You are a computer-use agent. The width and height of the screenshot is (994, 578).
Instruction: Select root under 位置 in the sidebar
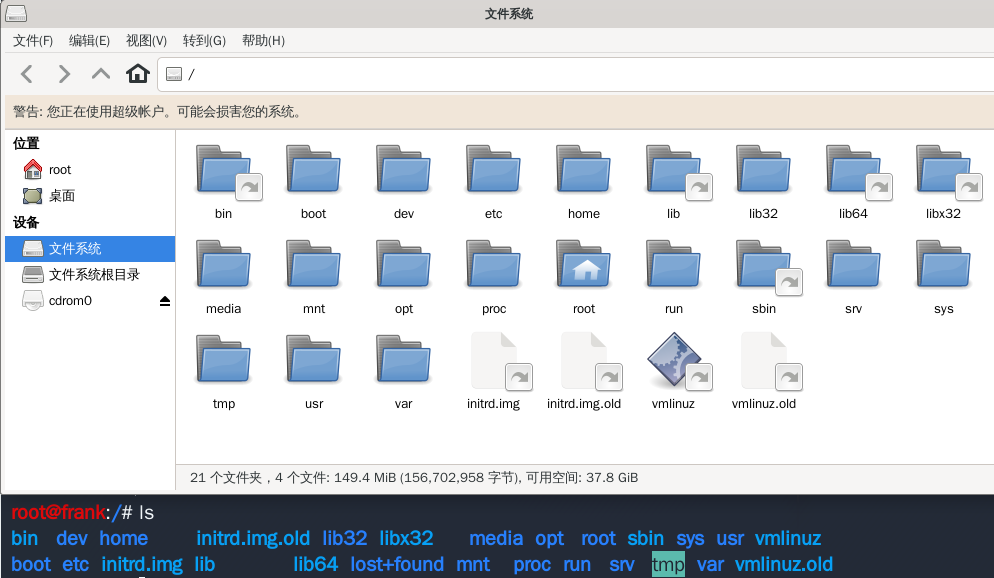[x=90, y=170]
